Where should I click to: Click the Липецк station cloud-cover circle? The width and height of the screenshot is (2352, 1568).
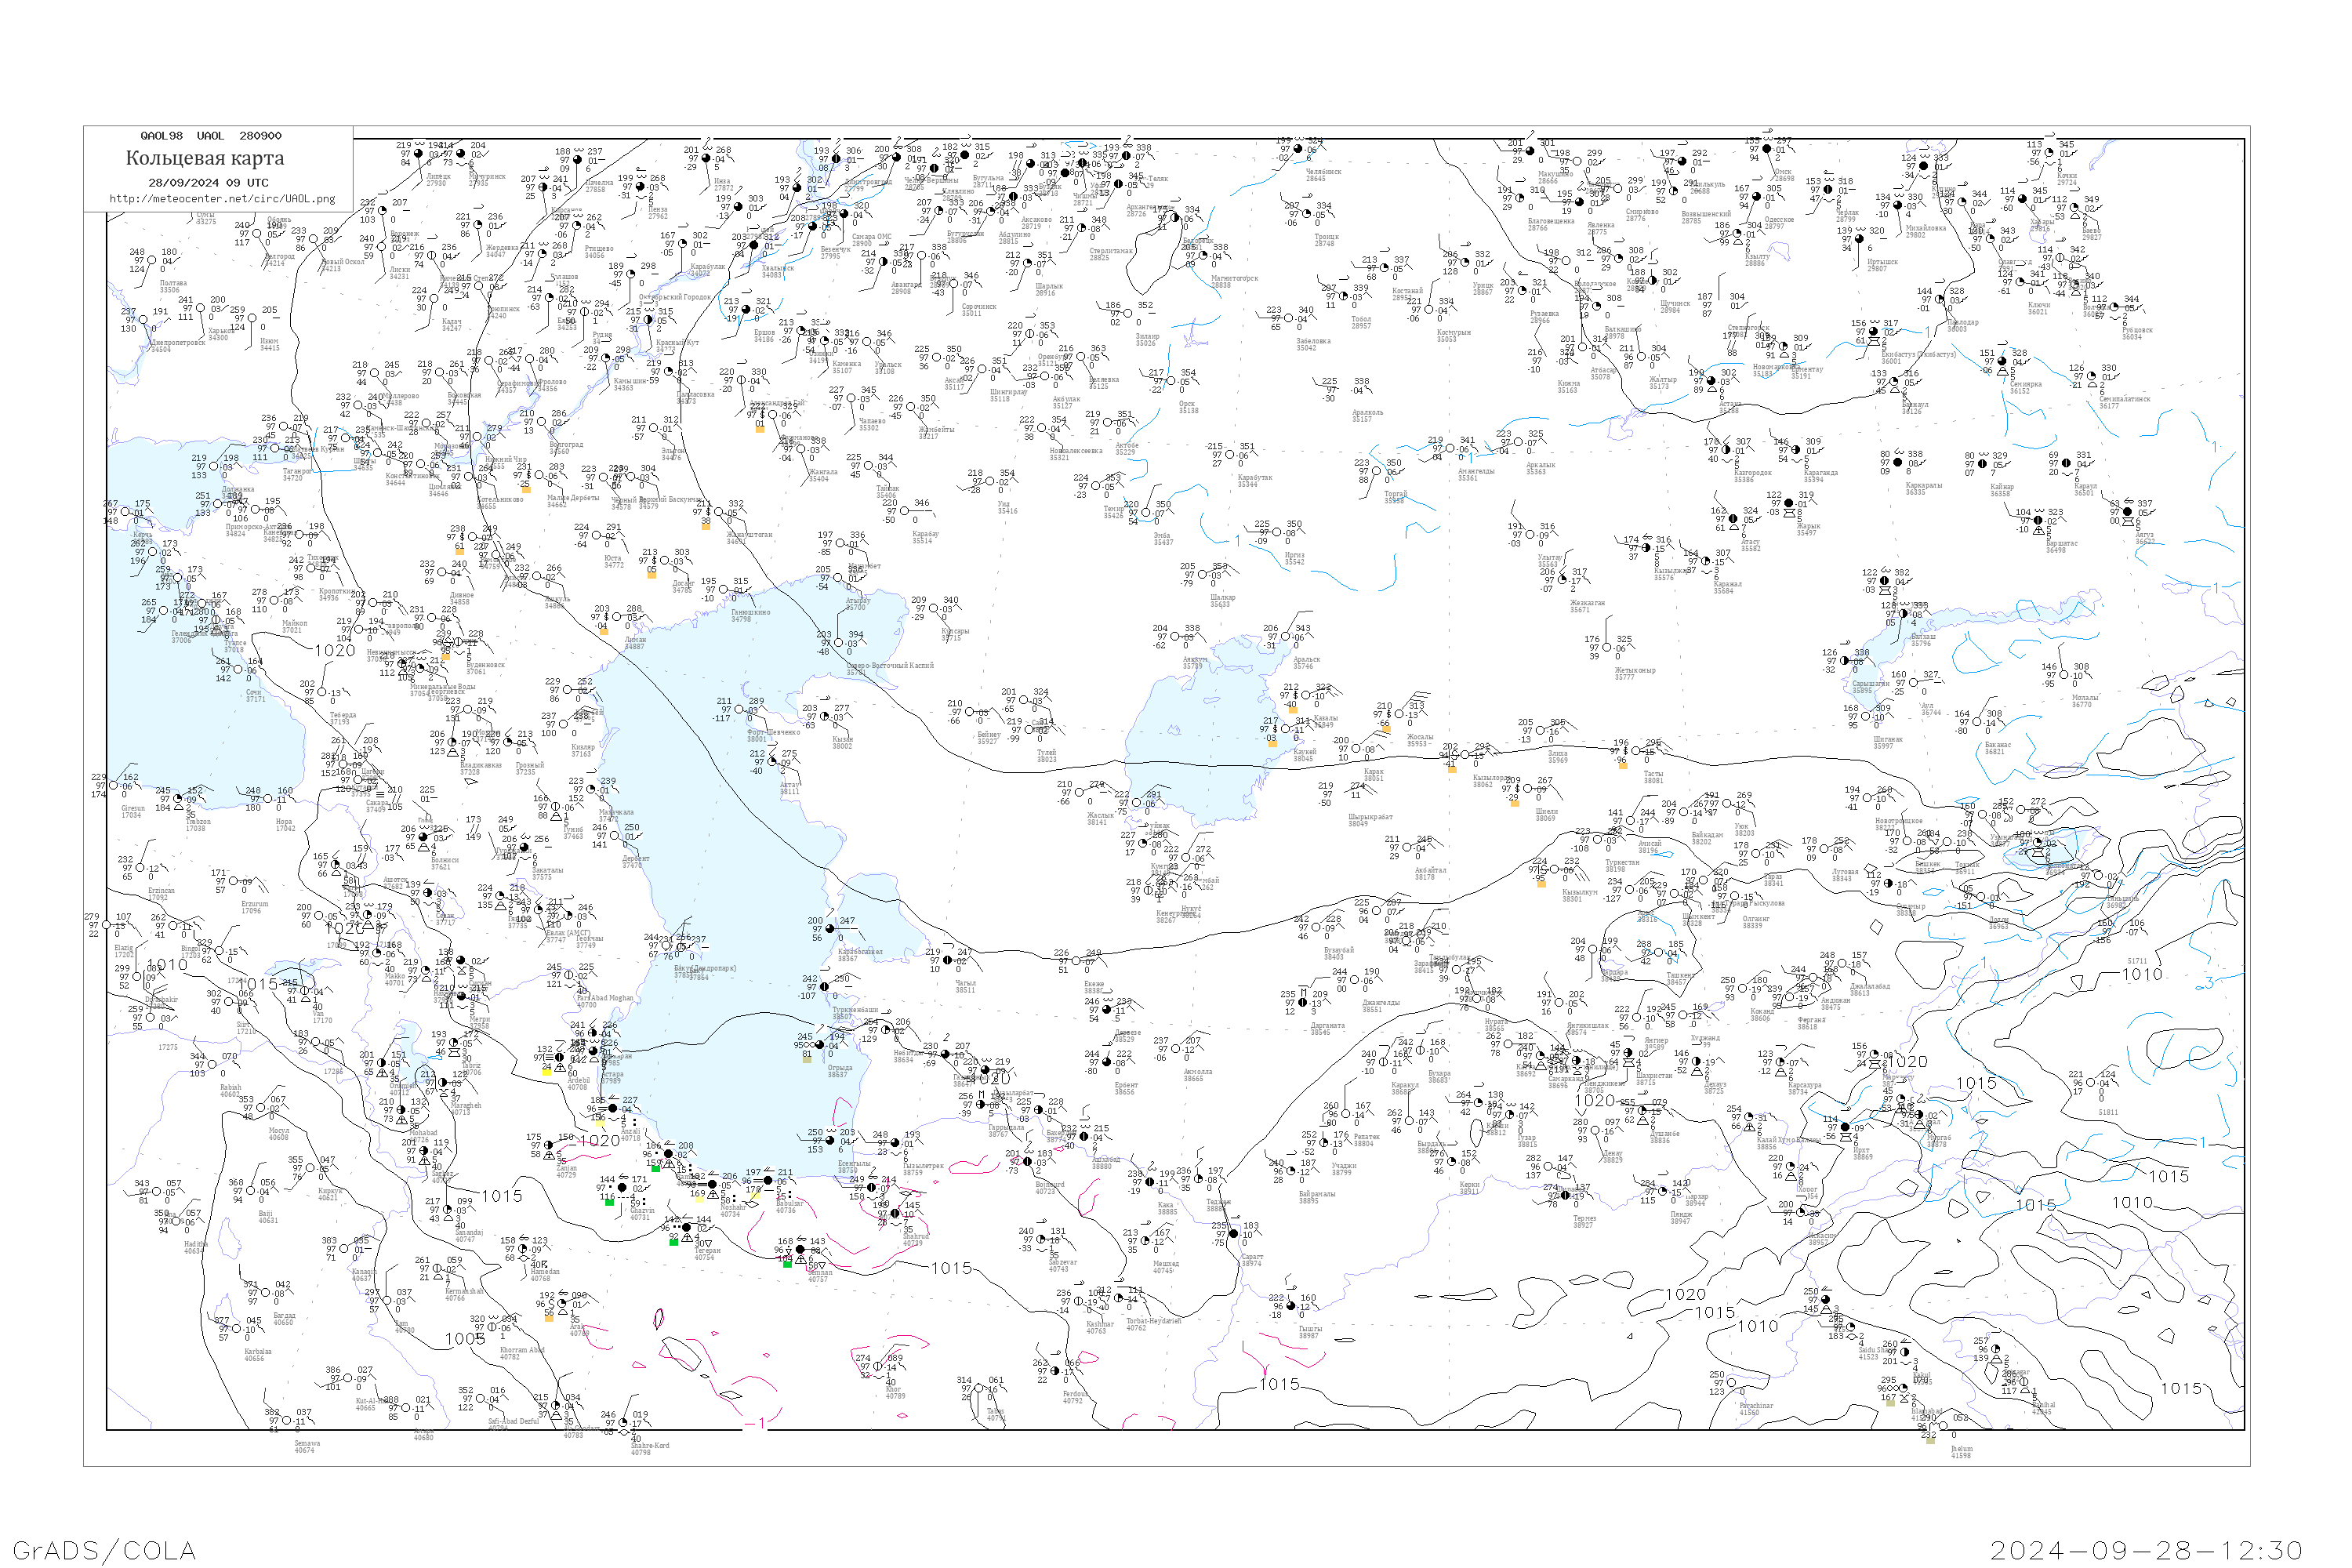(x=419, y=154)
